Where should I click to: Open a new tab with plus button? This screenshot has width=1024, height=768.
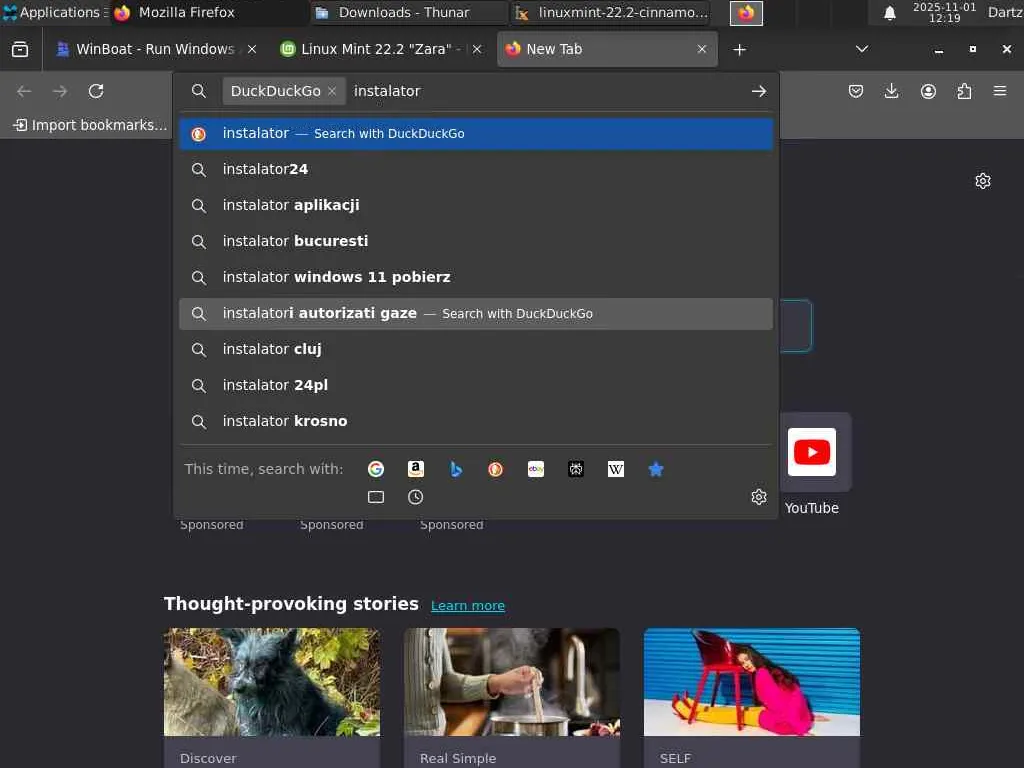pyautogui.click(x=739, y=50)
